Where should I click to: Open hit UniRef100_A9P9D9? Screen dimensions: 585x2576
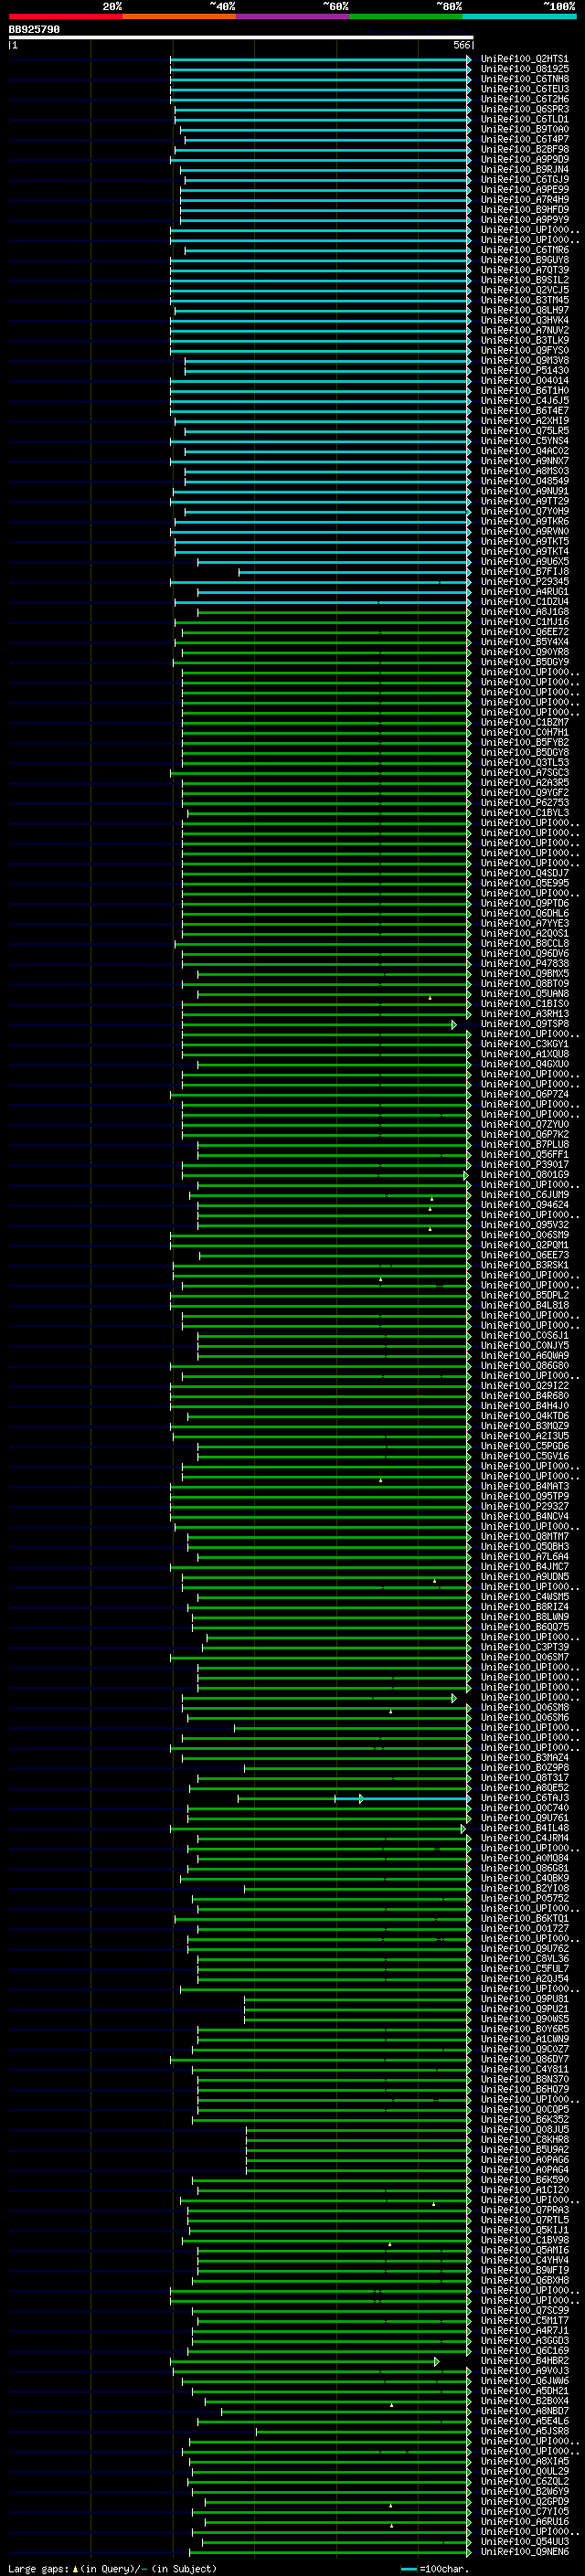[x=524, y=160]
